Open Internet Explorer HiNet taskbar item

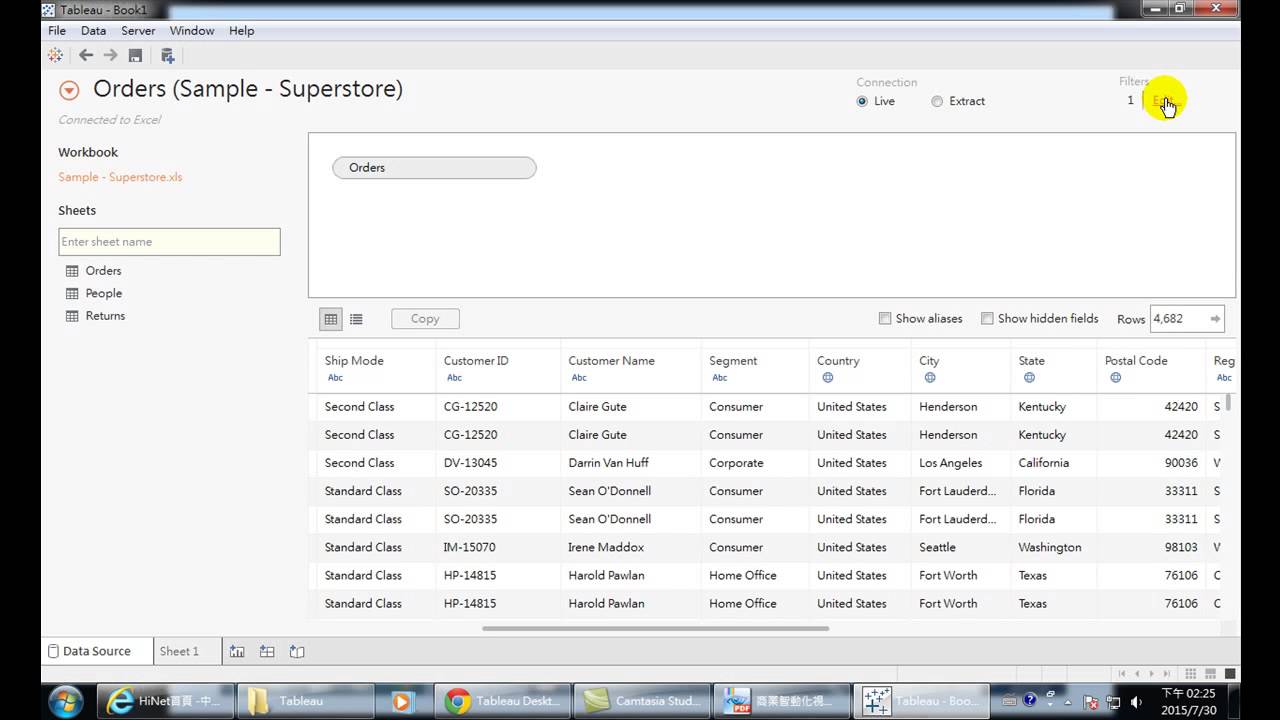point(164,701)
